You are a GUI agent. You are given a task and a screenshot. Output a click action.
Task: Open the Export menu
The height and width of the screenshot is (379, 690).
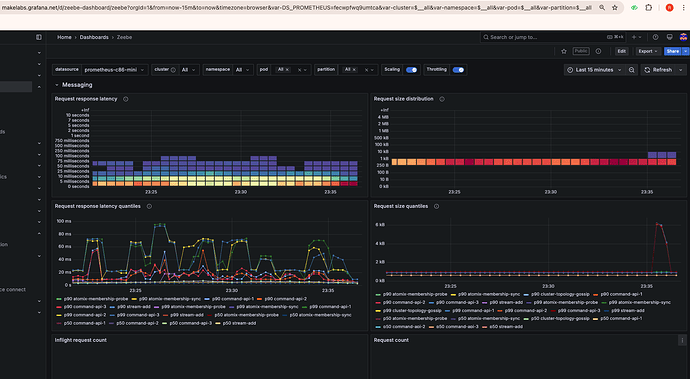click(x=648, y=52)
